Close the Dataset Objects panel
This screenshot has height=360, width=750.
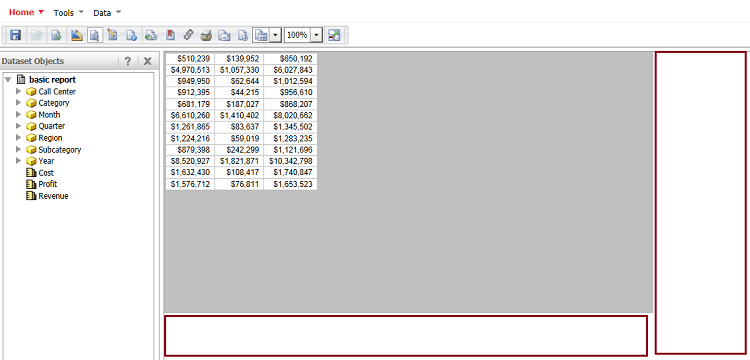click(x=147, y=61)
